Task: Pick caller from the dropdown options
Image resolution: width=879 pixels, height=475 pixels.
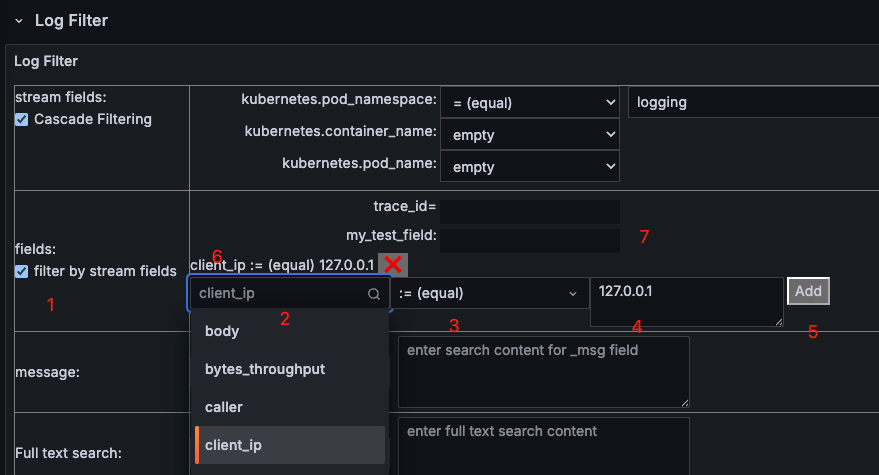Action: pos(224,407)
